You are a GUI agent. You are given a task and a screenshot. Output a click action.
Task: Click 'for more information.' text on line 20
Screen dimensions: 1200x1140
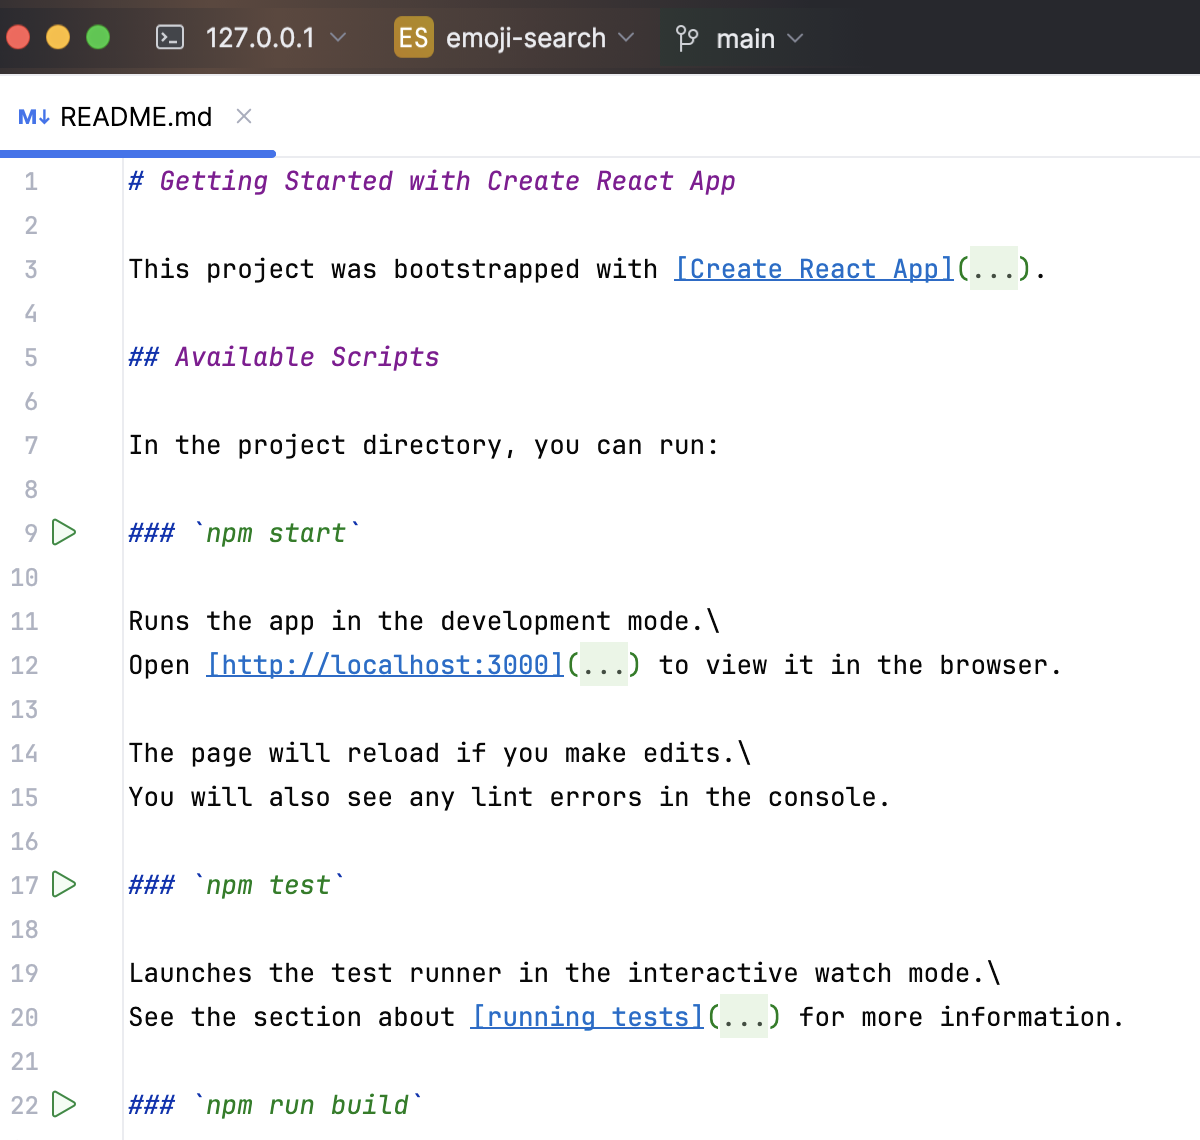pos(962,1017)
